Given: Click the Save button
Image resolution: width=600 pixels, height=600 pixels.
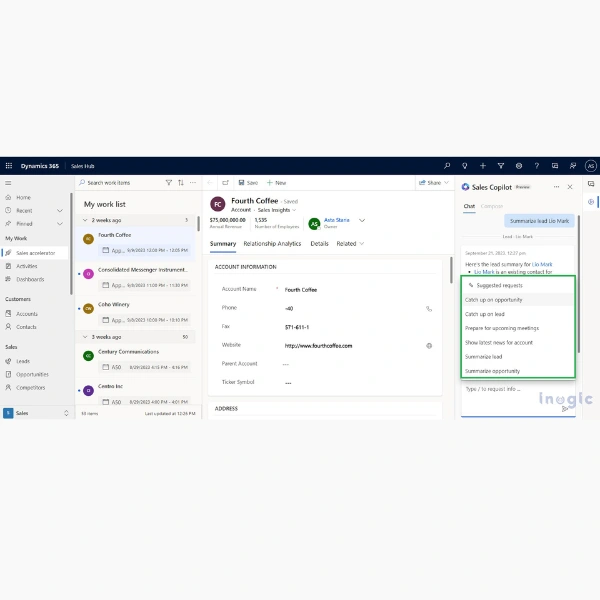Looking at the screenshot, I should (248, 183).
